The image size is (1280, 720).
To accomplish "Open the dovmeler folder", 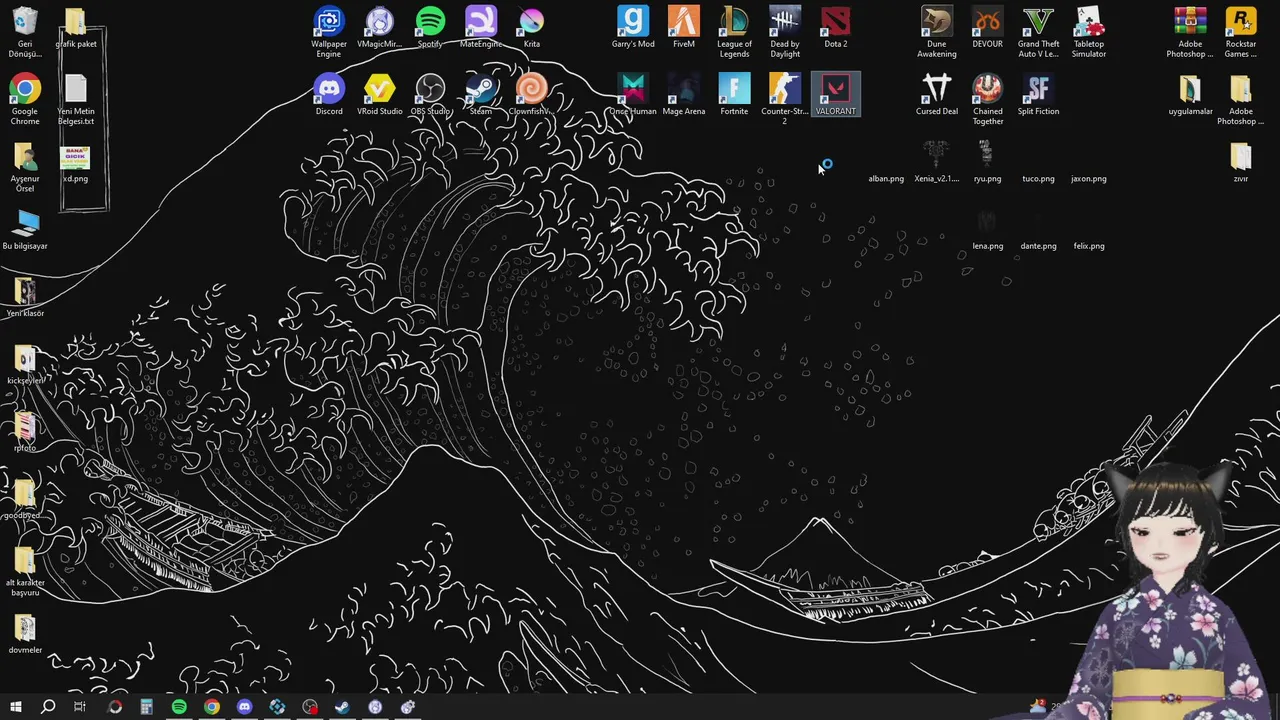I will click(x=25, y=632).
